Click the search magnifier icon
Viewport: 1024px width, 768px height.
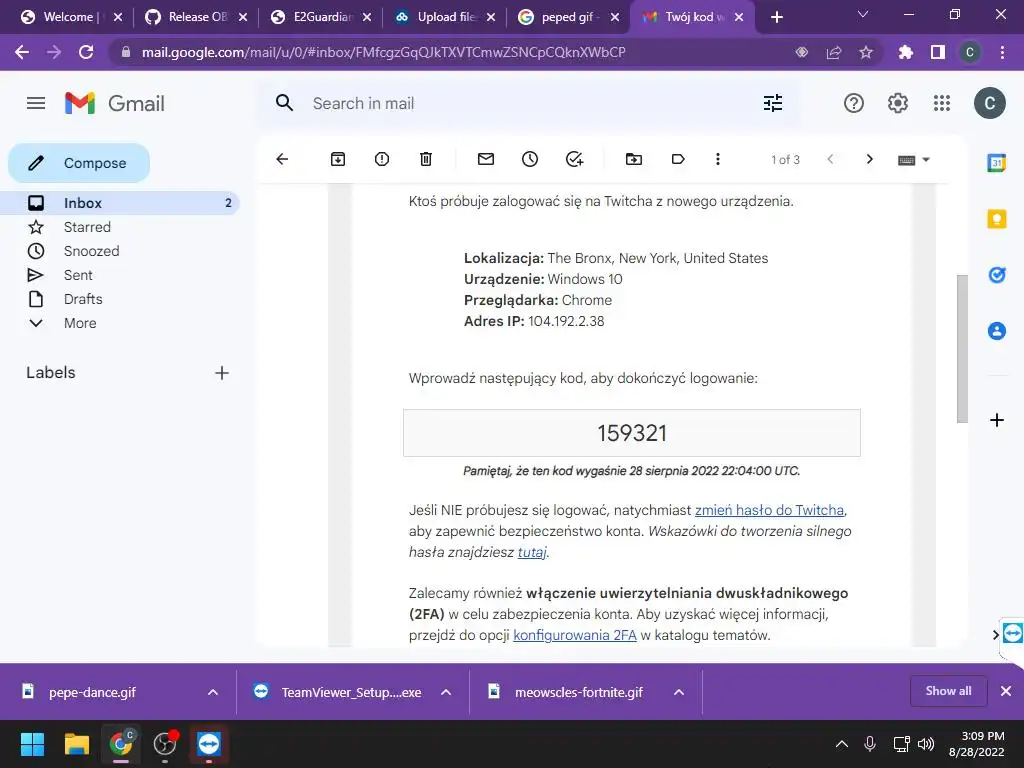(284, 103)
